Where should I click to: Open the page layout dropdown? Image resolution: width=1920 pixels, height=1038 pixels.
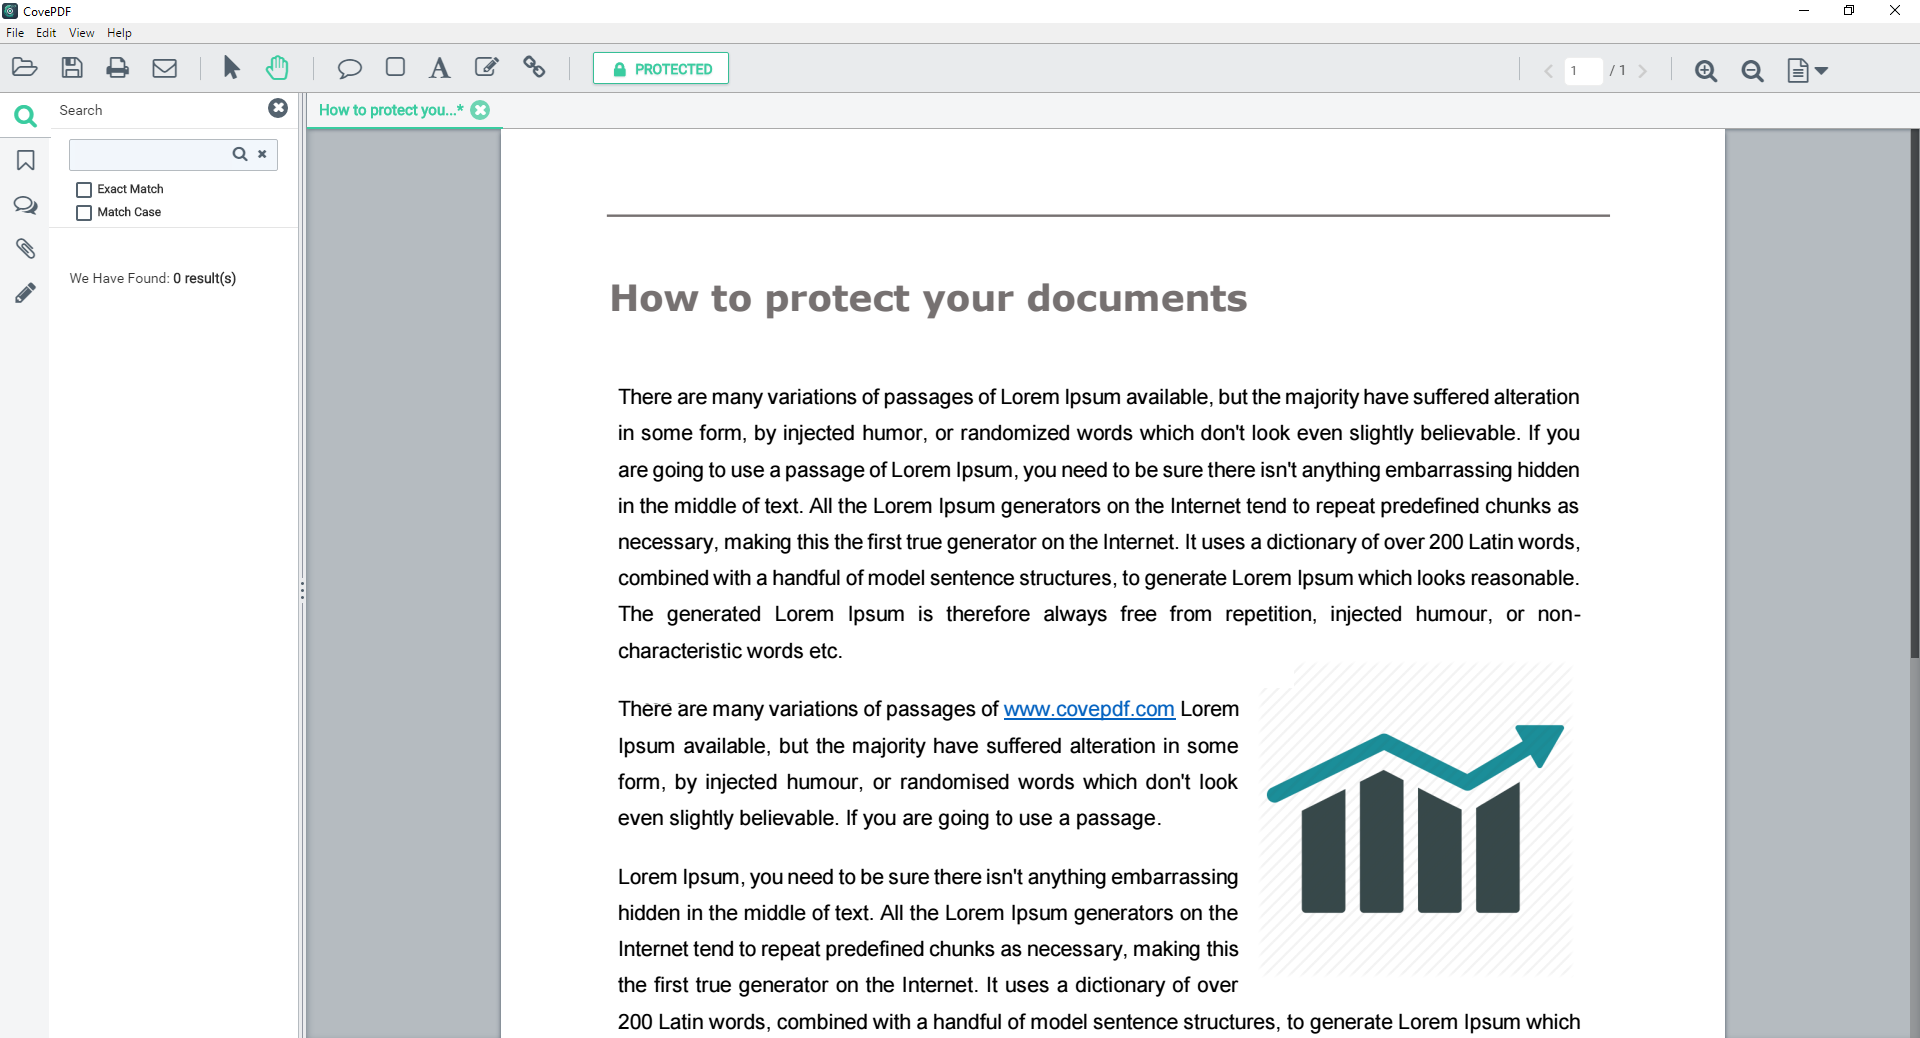(1807, 71)
